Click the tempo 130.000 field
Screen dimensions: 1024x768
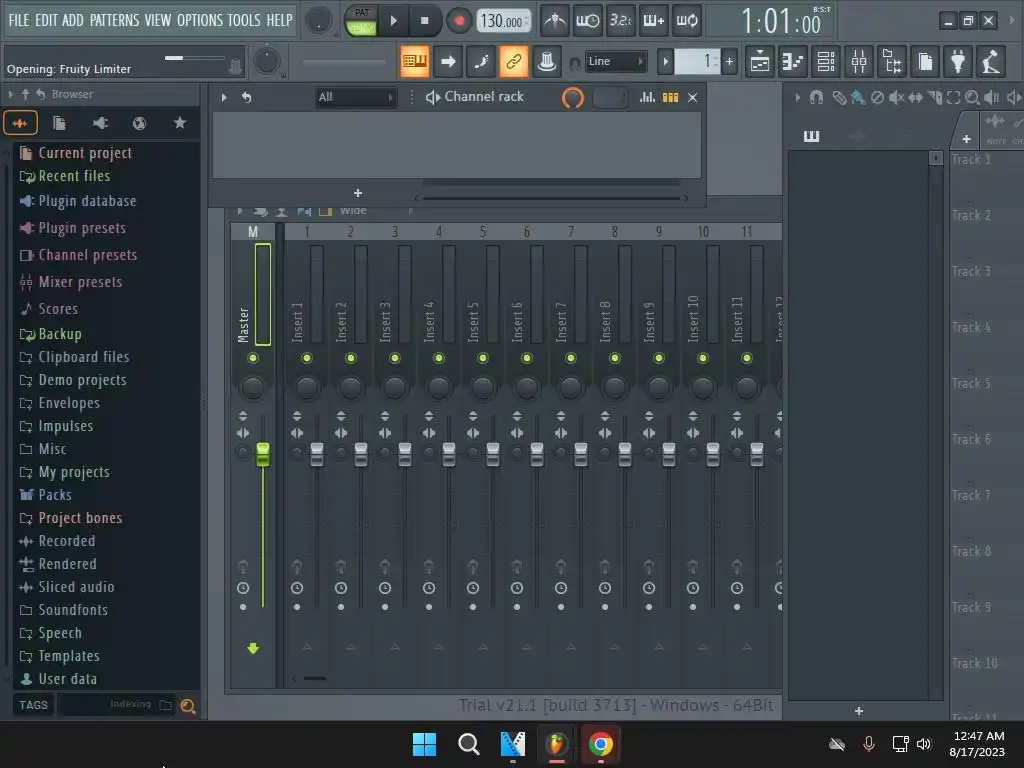click(504, 21)
